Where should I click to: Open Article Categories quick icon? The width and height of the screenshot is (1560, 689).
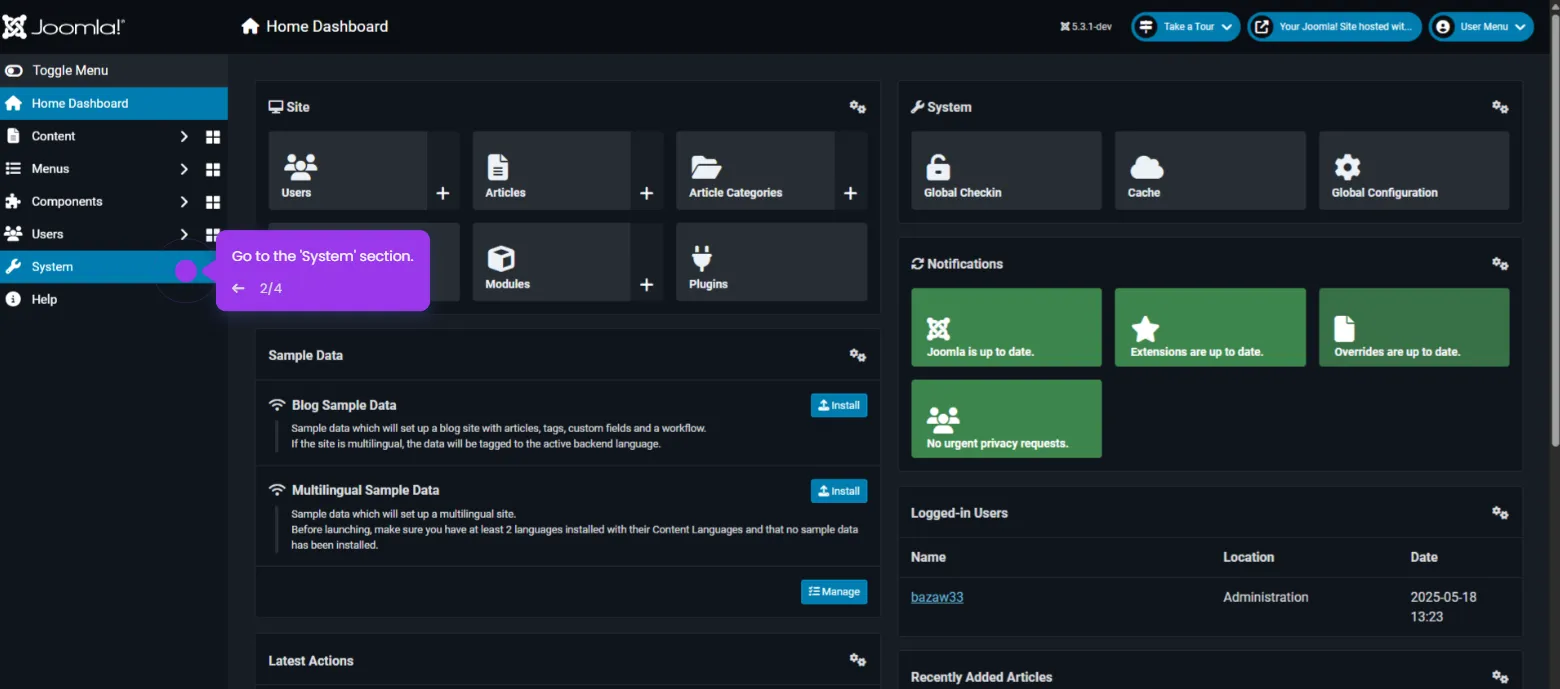pos(755,170)
